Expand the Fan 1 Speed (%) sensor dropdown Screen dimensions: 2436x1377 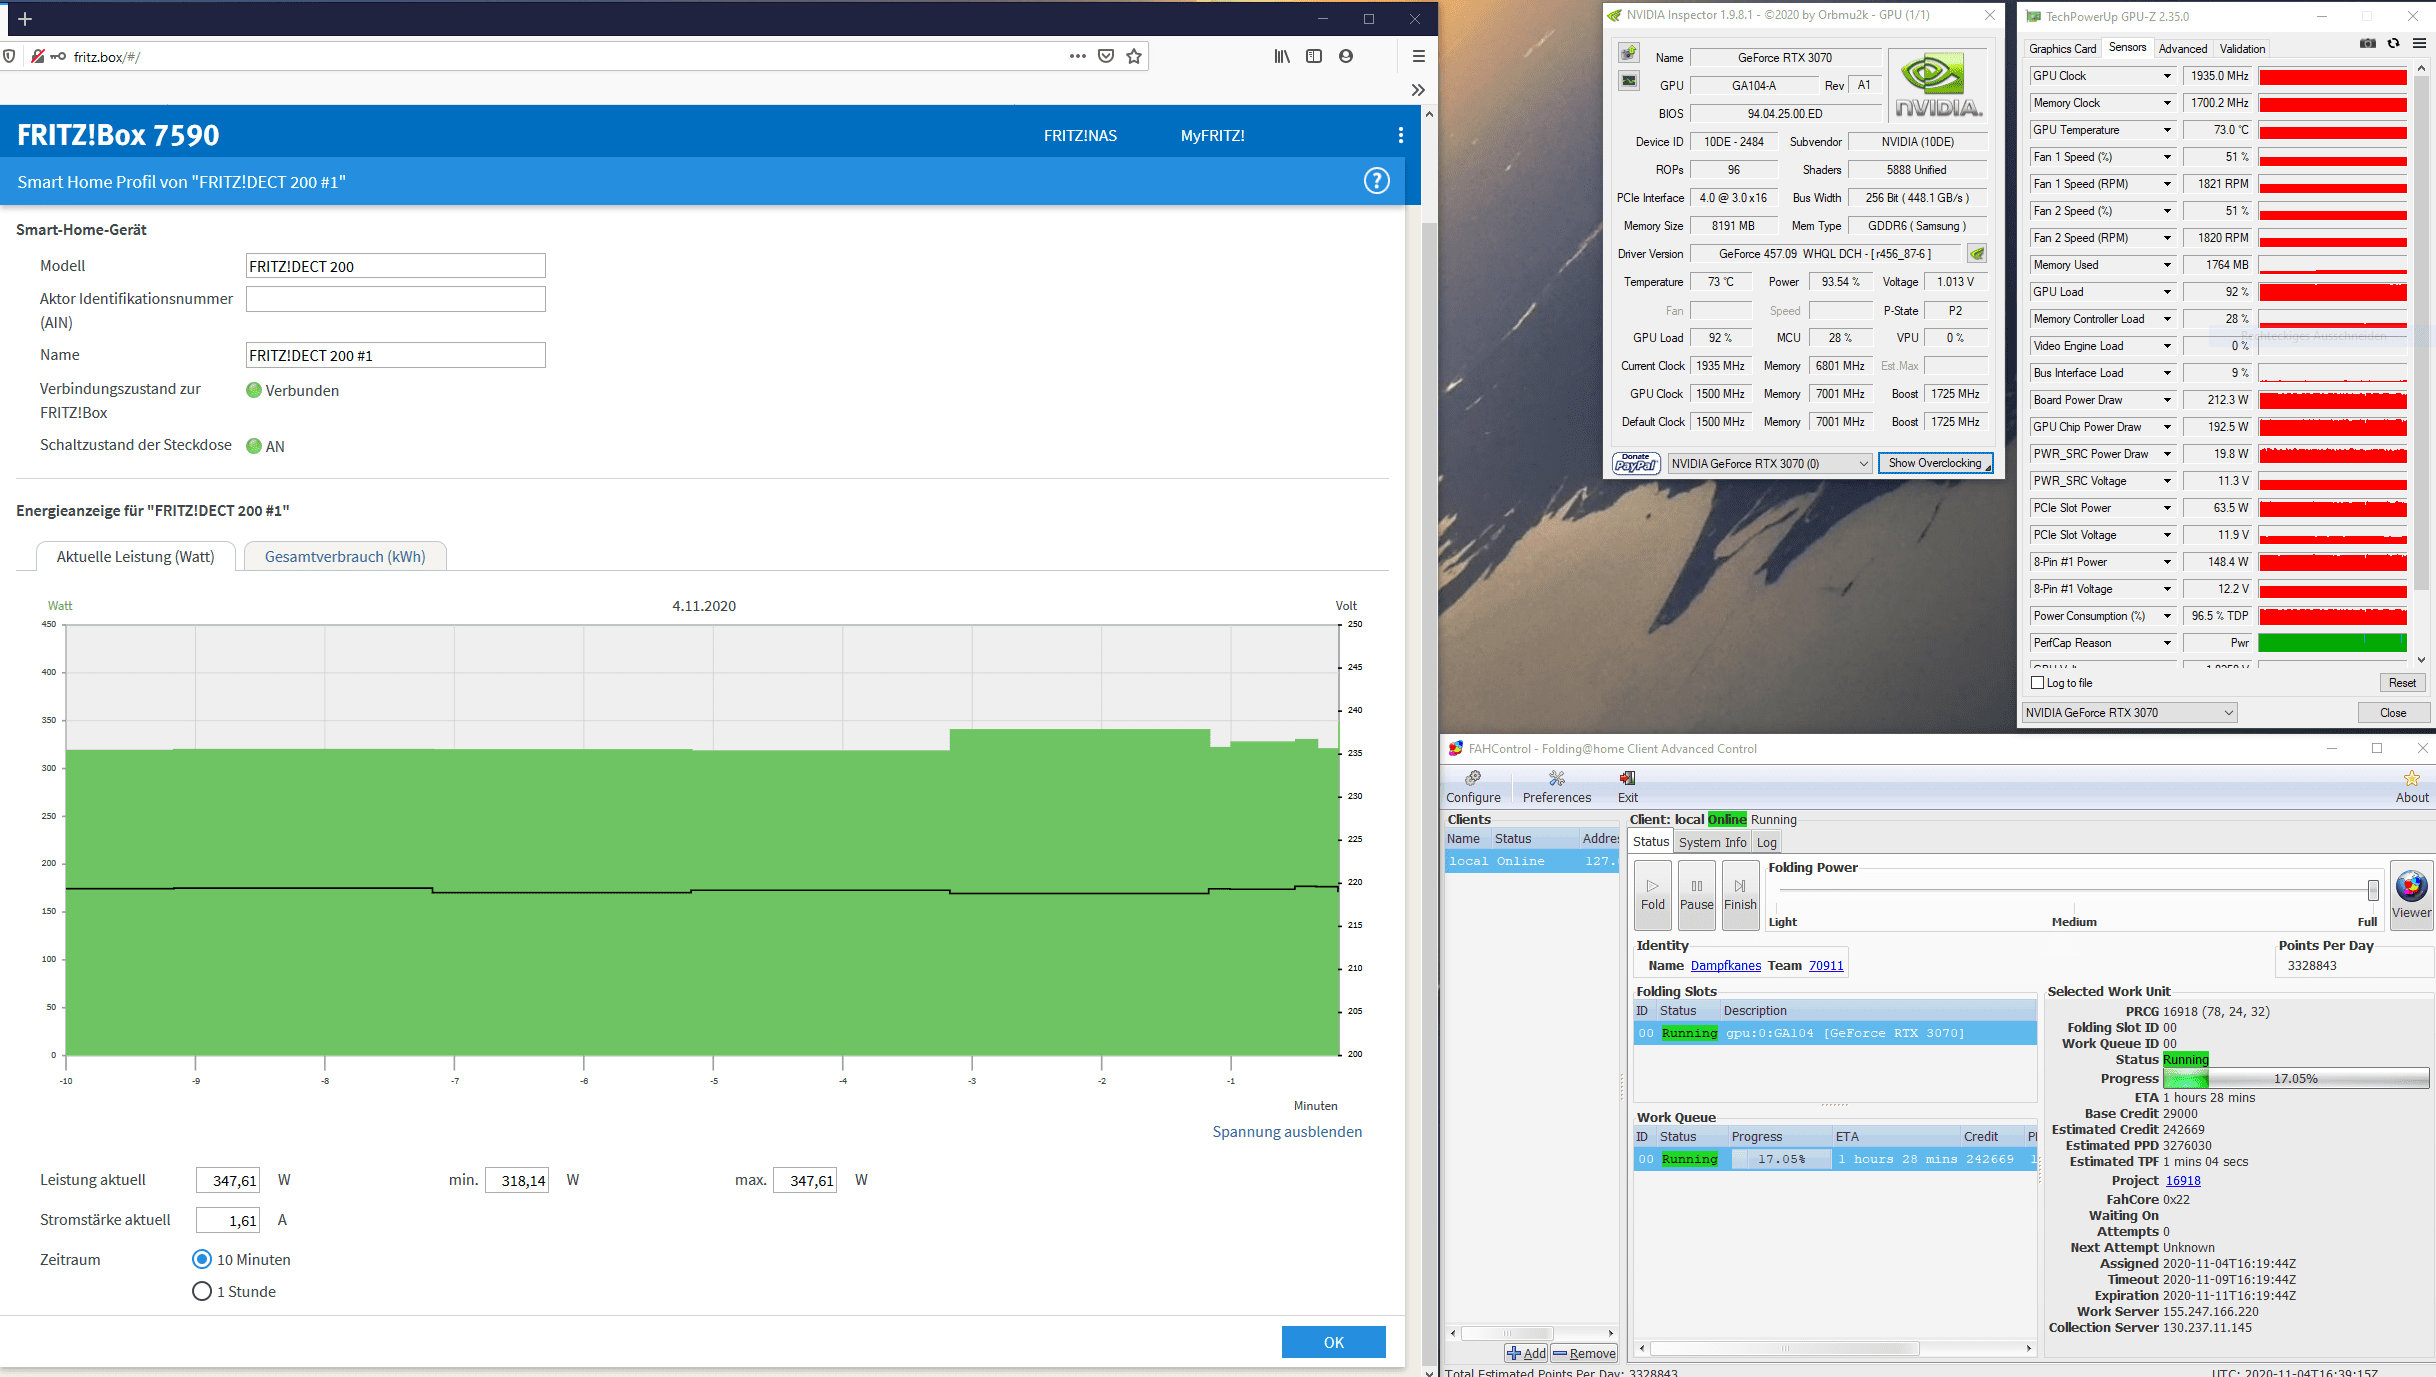click(2167, 157)
